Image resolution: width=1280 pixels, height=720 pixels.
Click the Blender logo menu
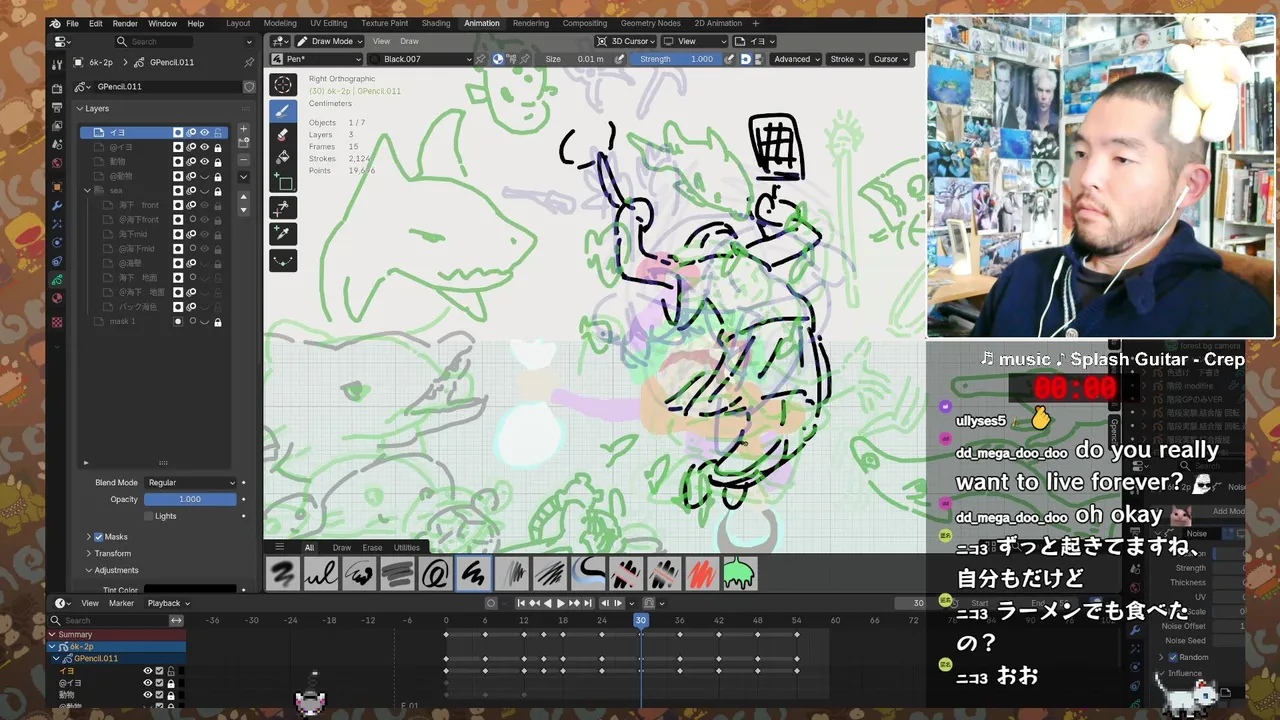click(x=55, y=23)
